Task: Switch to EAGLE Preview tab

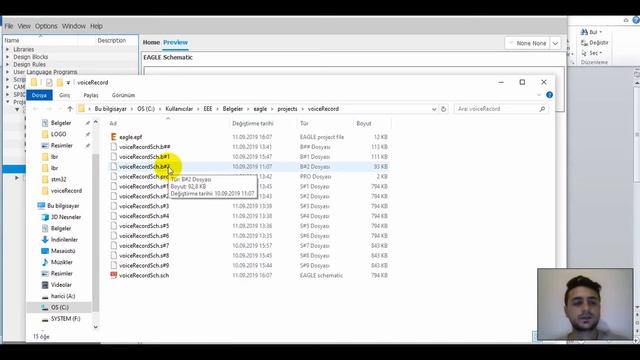Action: 176,42
